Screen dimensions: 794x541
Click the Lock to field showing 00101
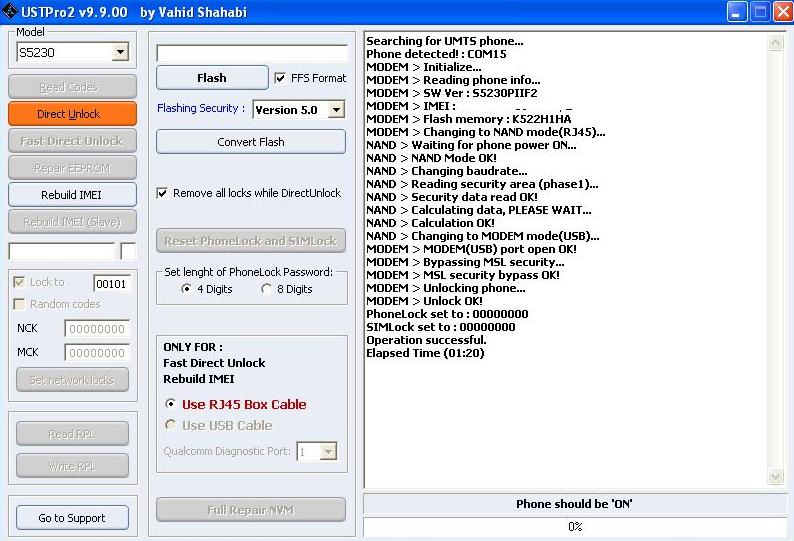(112, 284)
